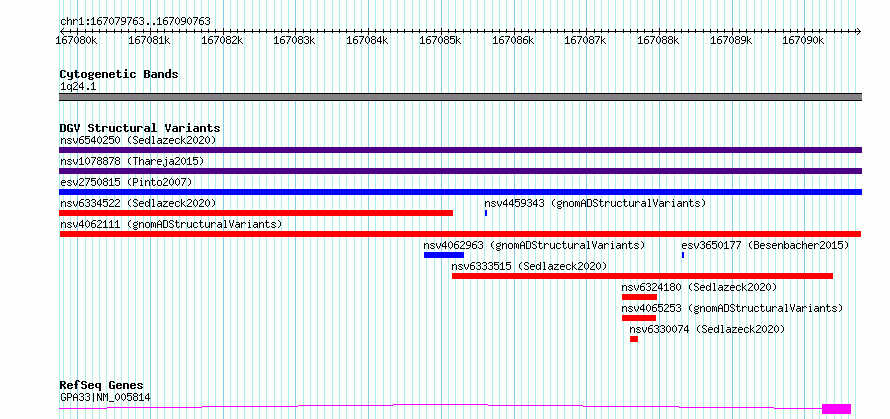Click the 167080k ruler position

tap(77, 40)
